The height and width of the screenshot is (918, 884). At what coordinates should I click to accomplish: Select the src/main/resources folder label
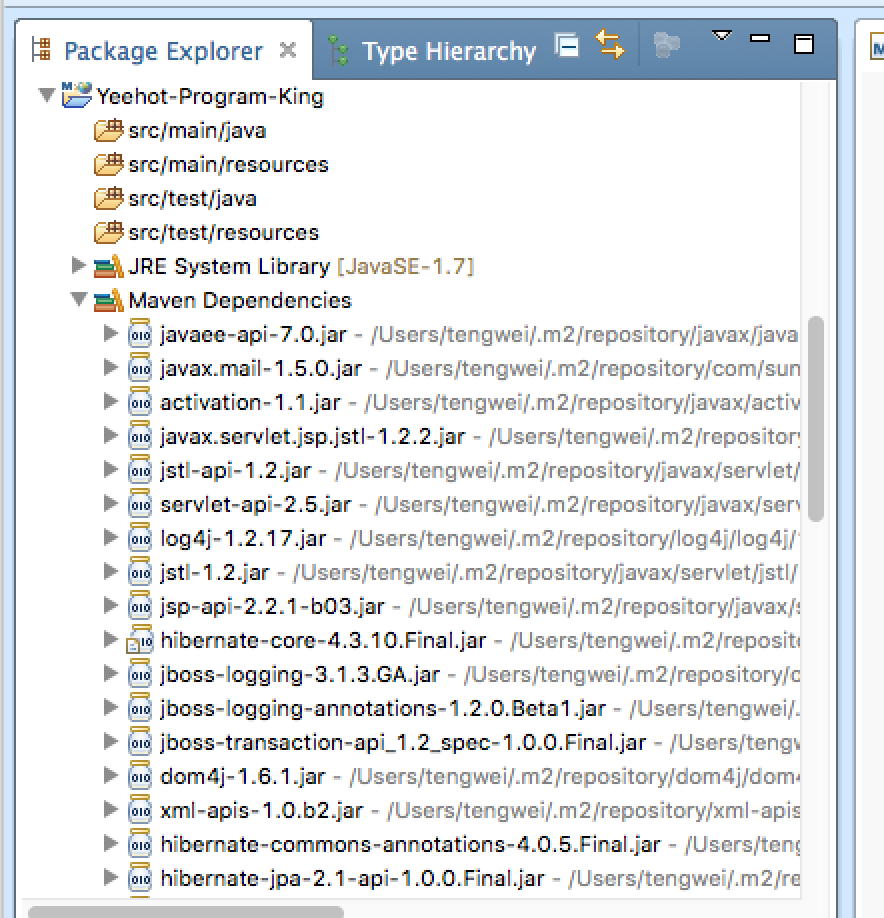(228, 165)
